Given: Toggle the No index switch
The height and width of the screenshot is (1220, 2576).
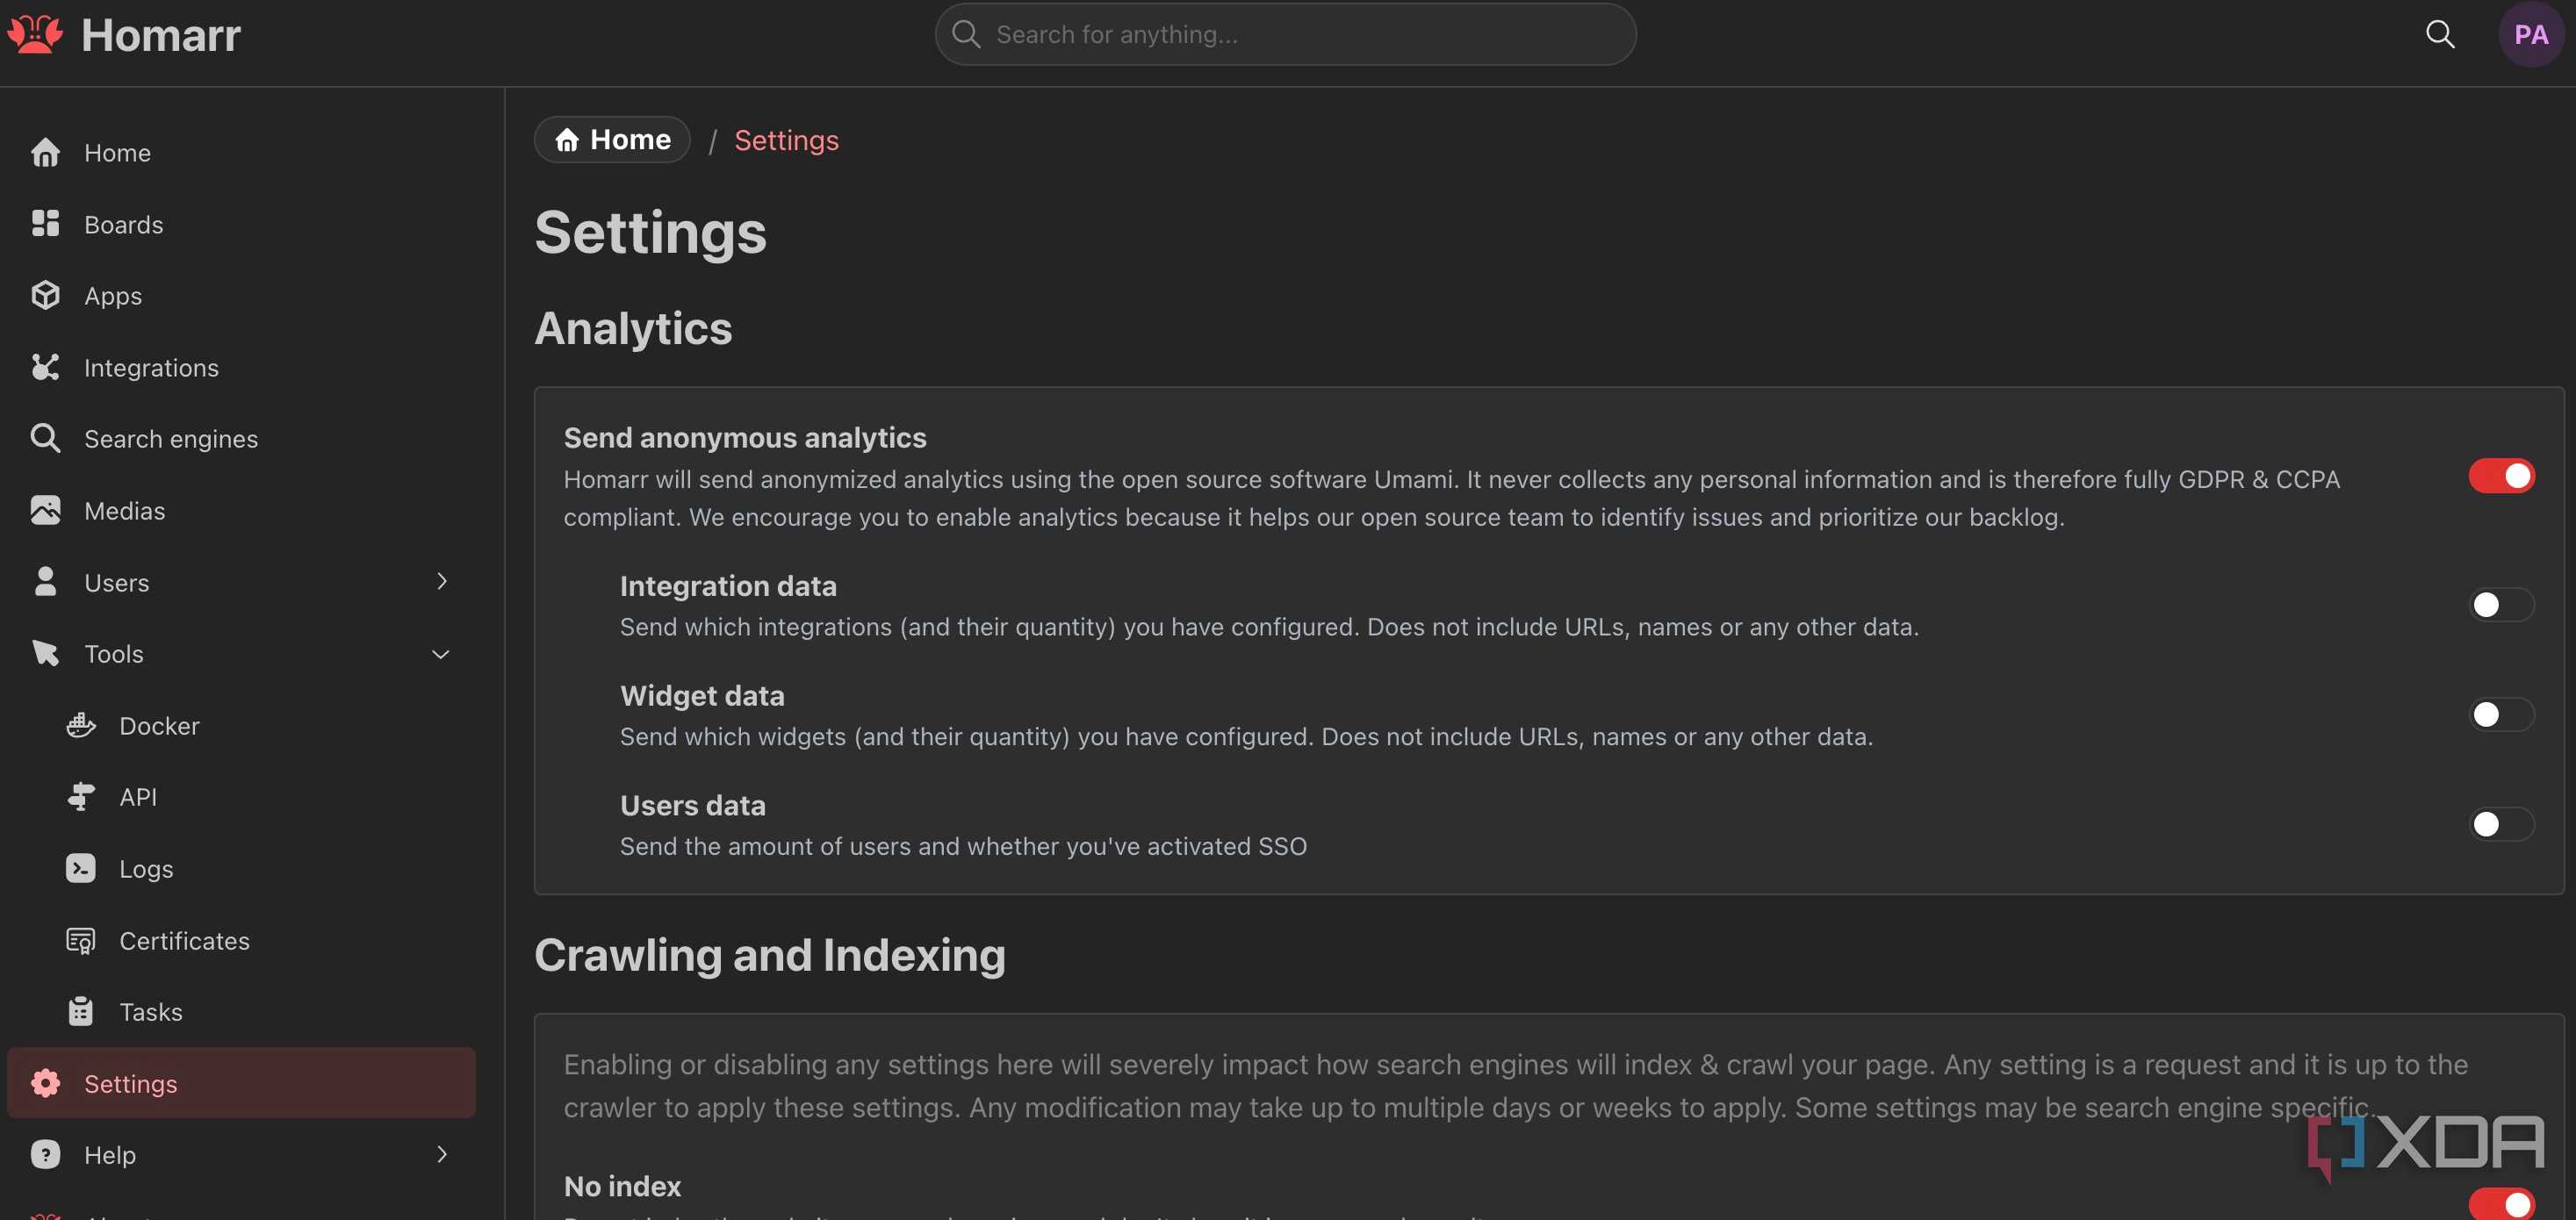Looking at the screenshot, I should click(2501, 1203).
